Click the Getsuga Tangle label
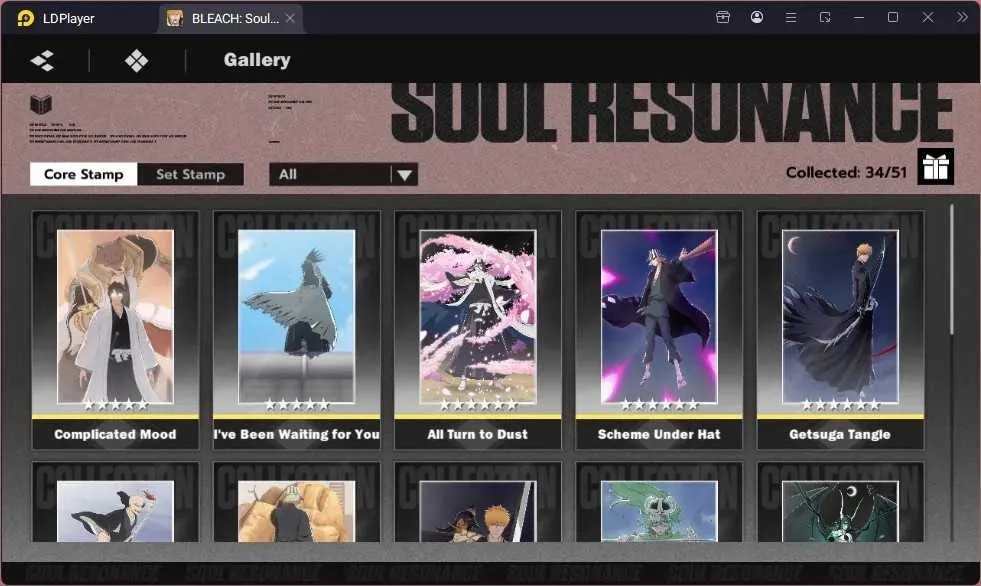Screen dimensions: 981x586 point(840,434)
